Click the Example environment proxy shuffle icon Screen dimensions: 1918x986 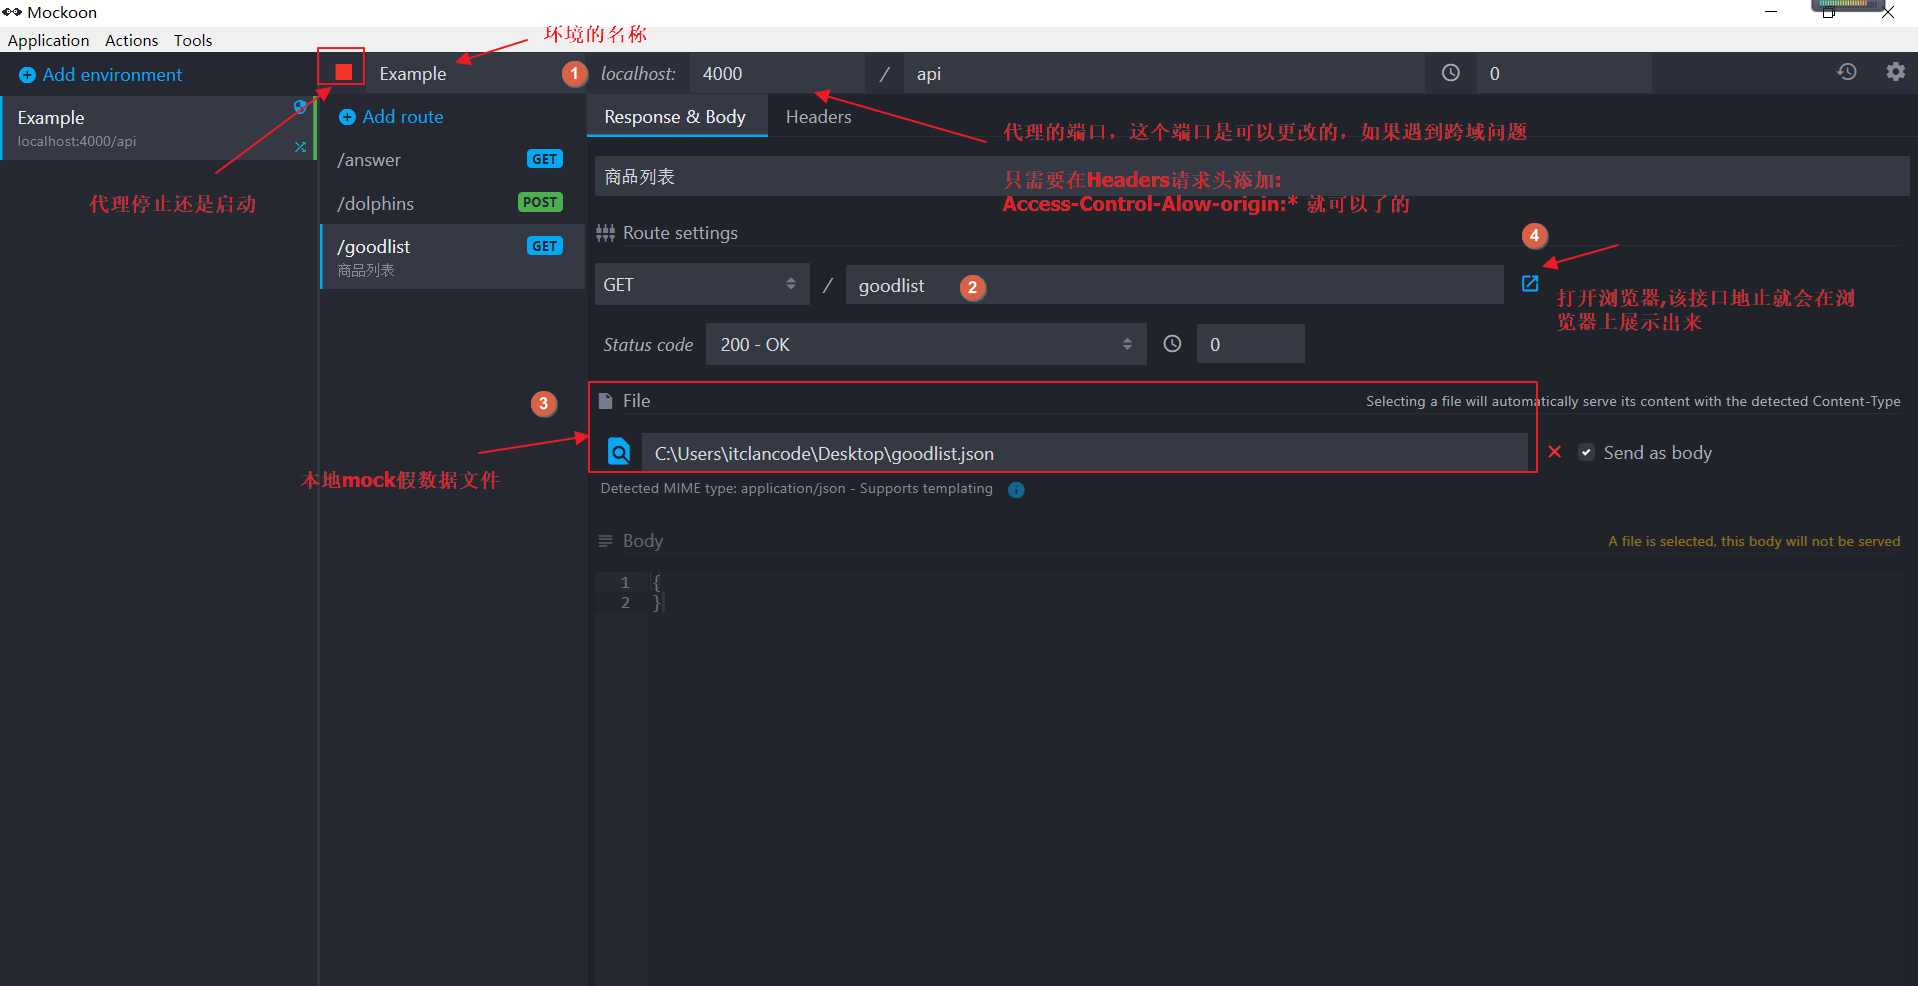click(x=300, y=146)
